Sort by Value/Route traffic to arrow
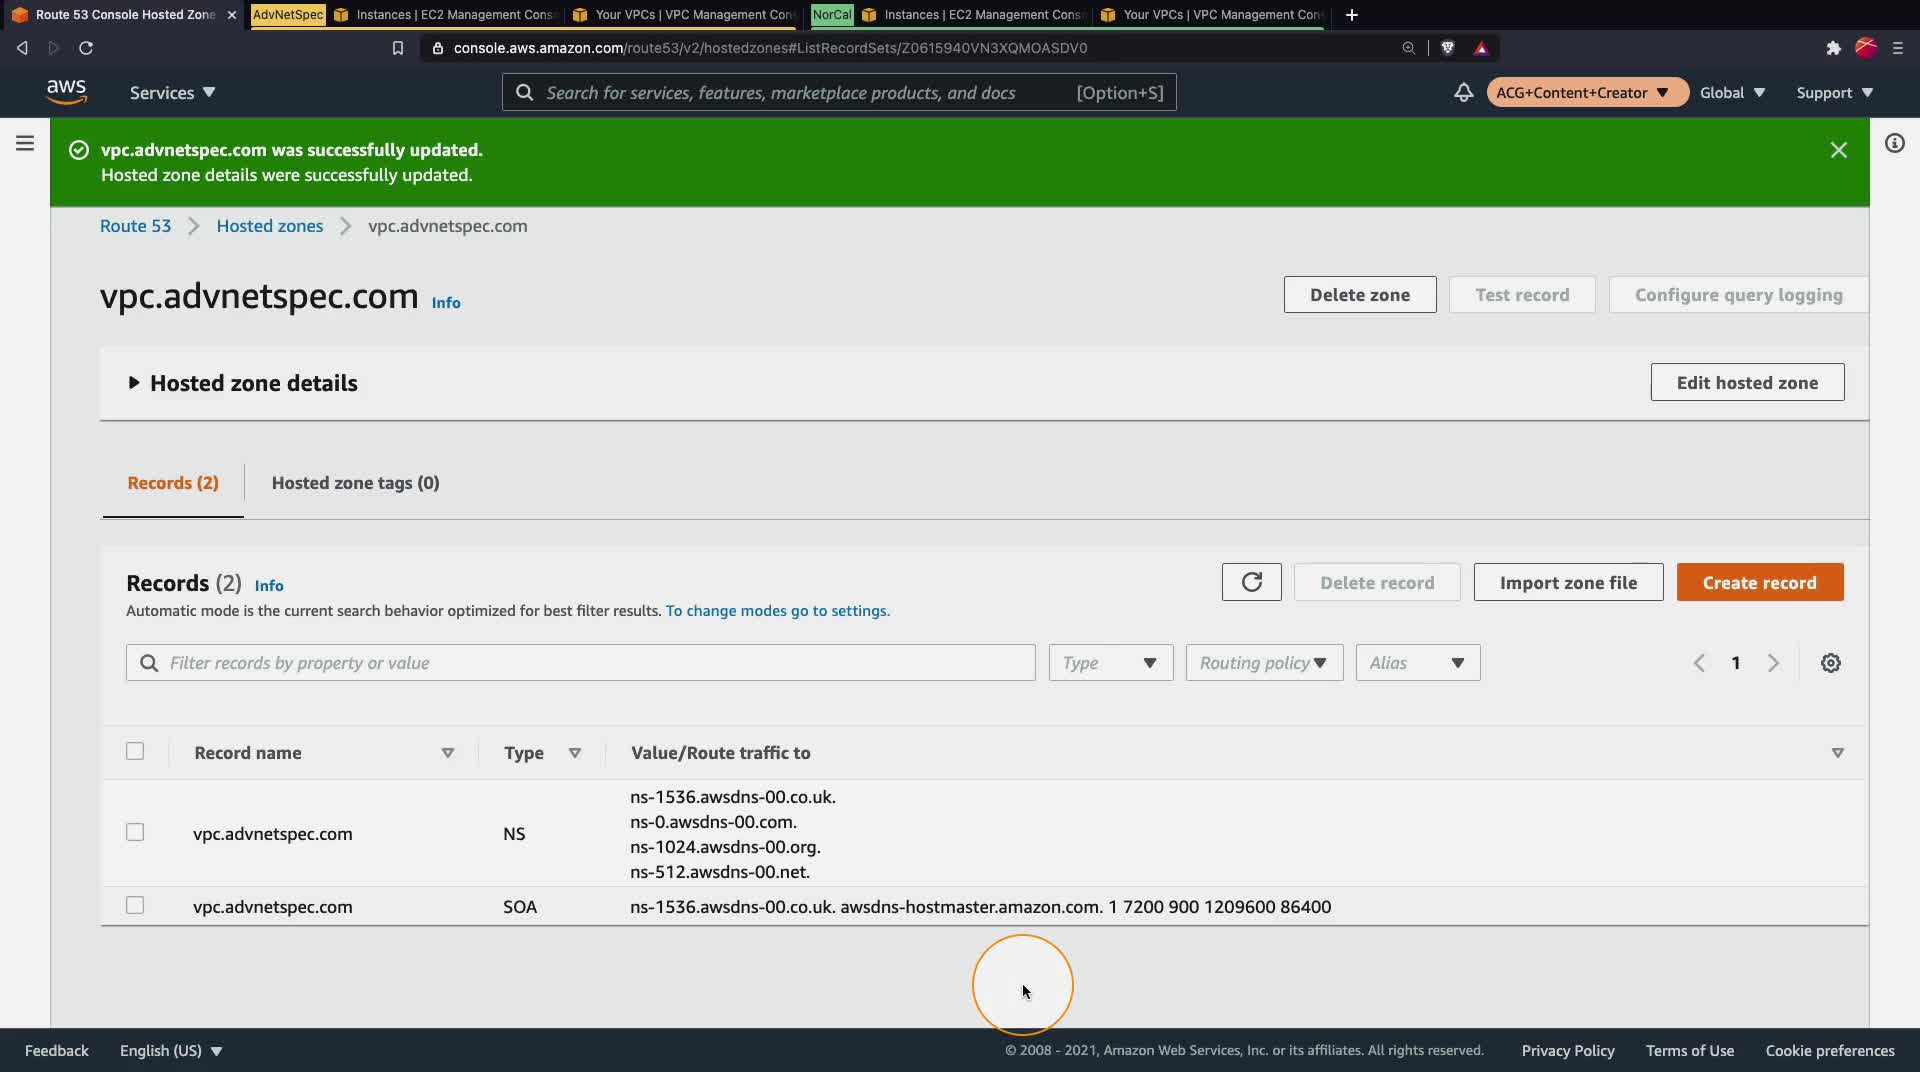 tap(1837, 753)
